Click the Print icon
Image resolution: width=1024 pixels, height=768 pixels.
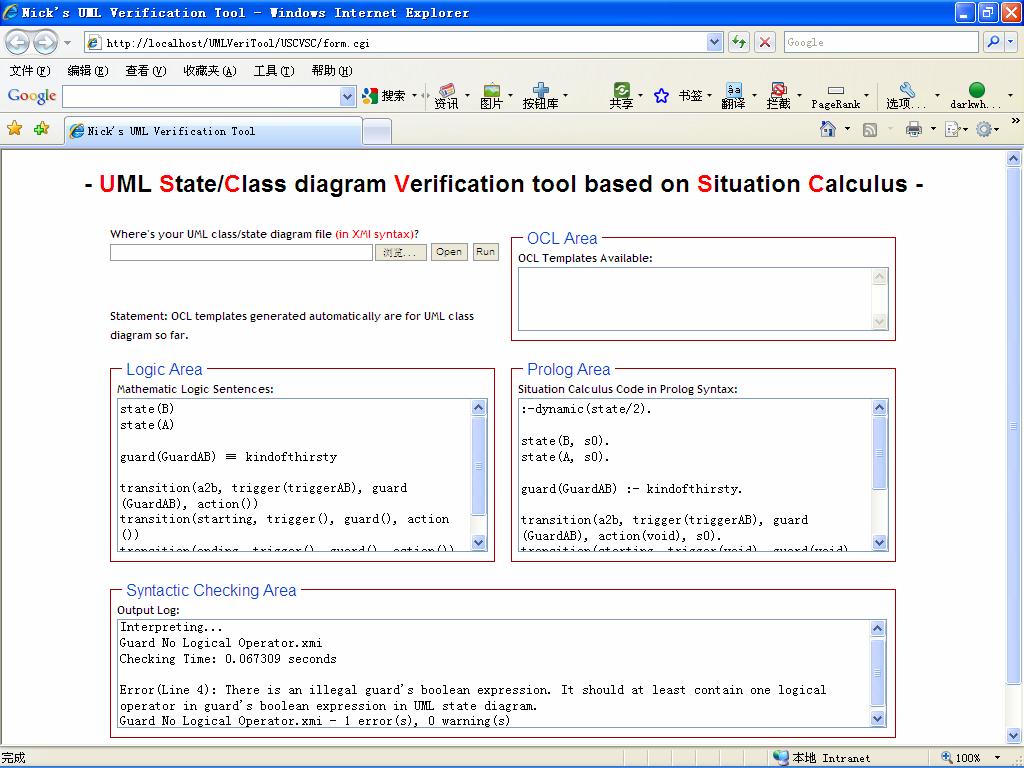pos(914,129)
